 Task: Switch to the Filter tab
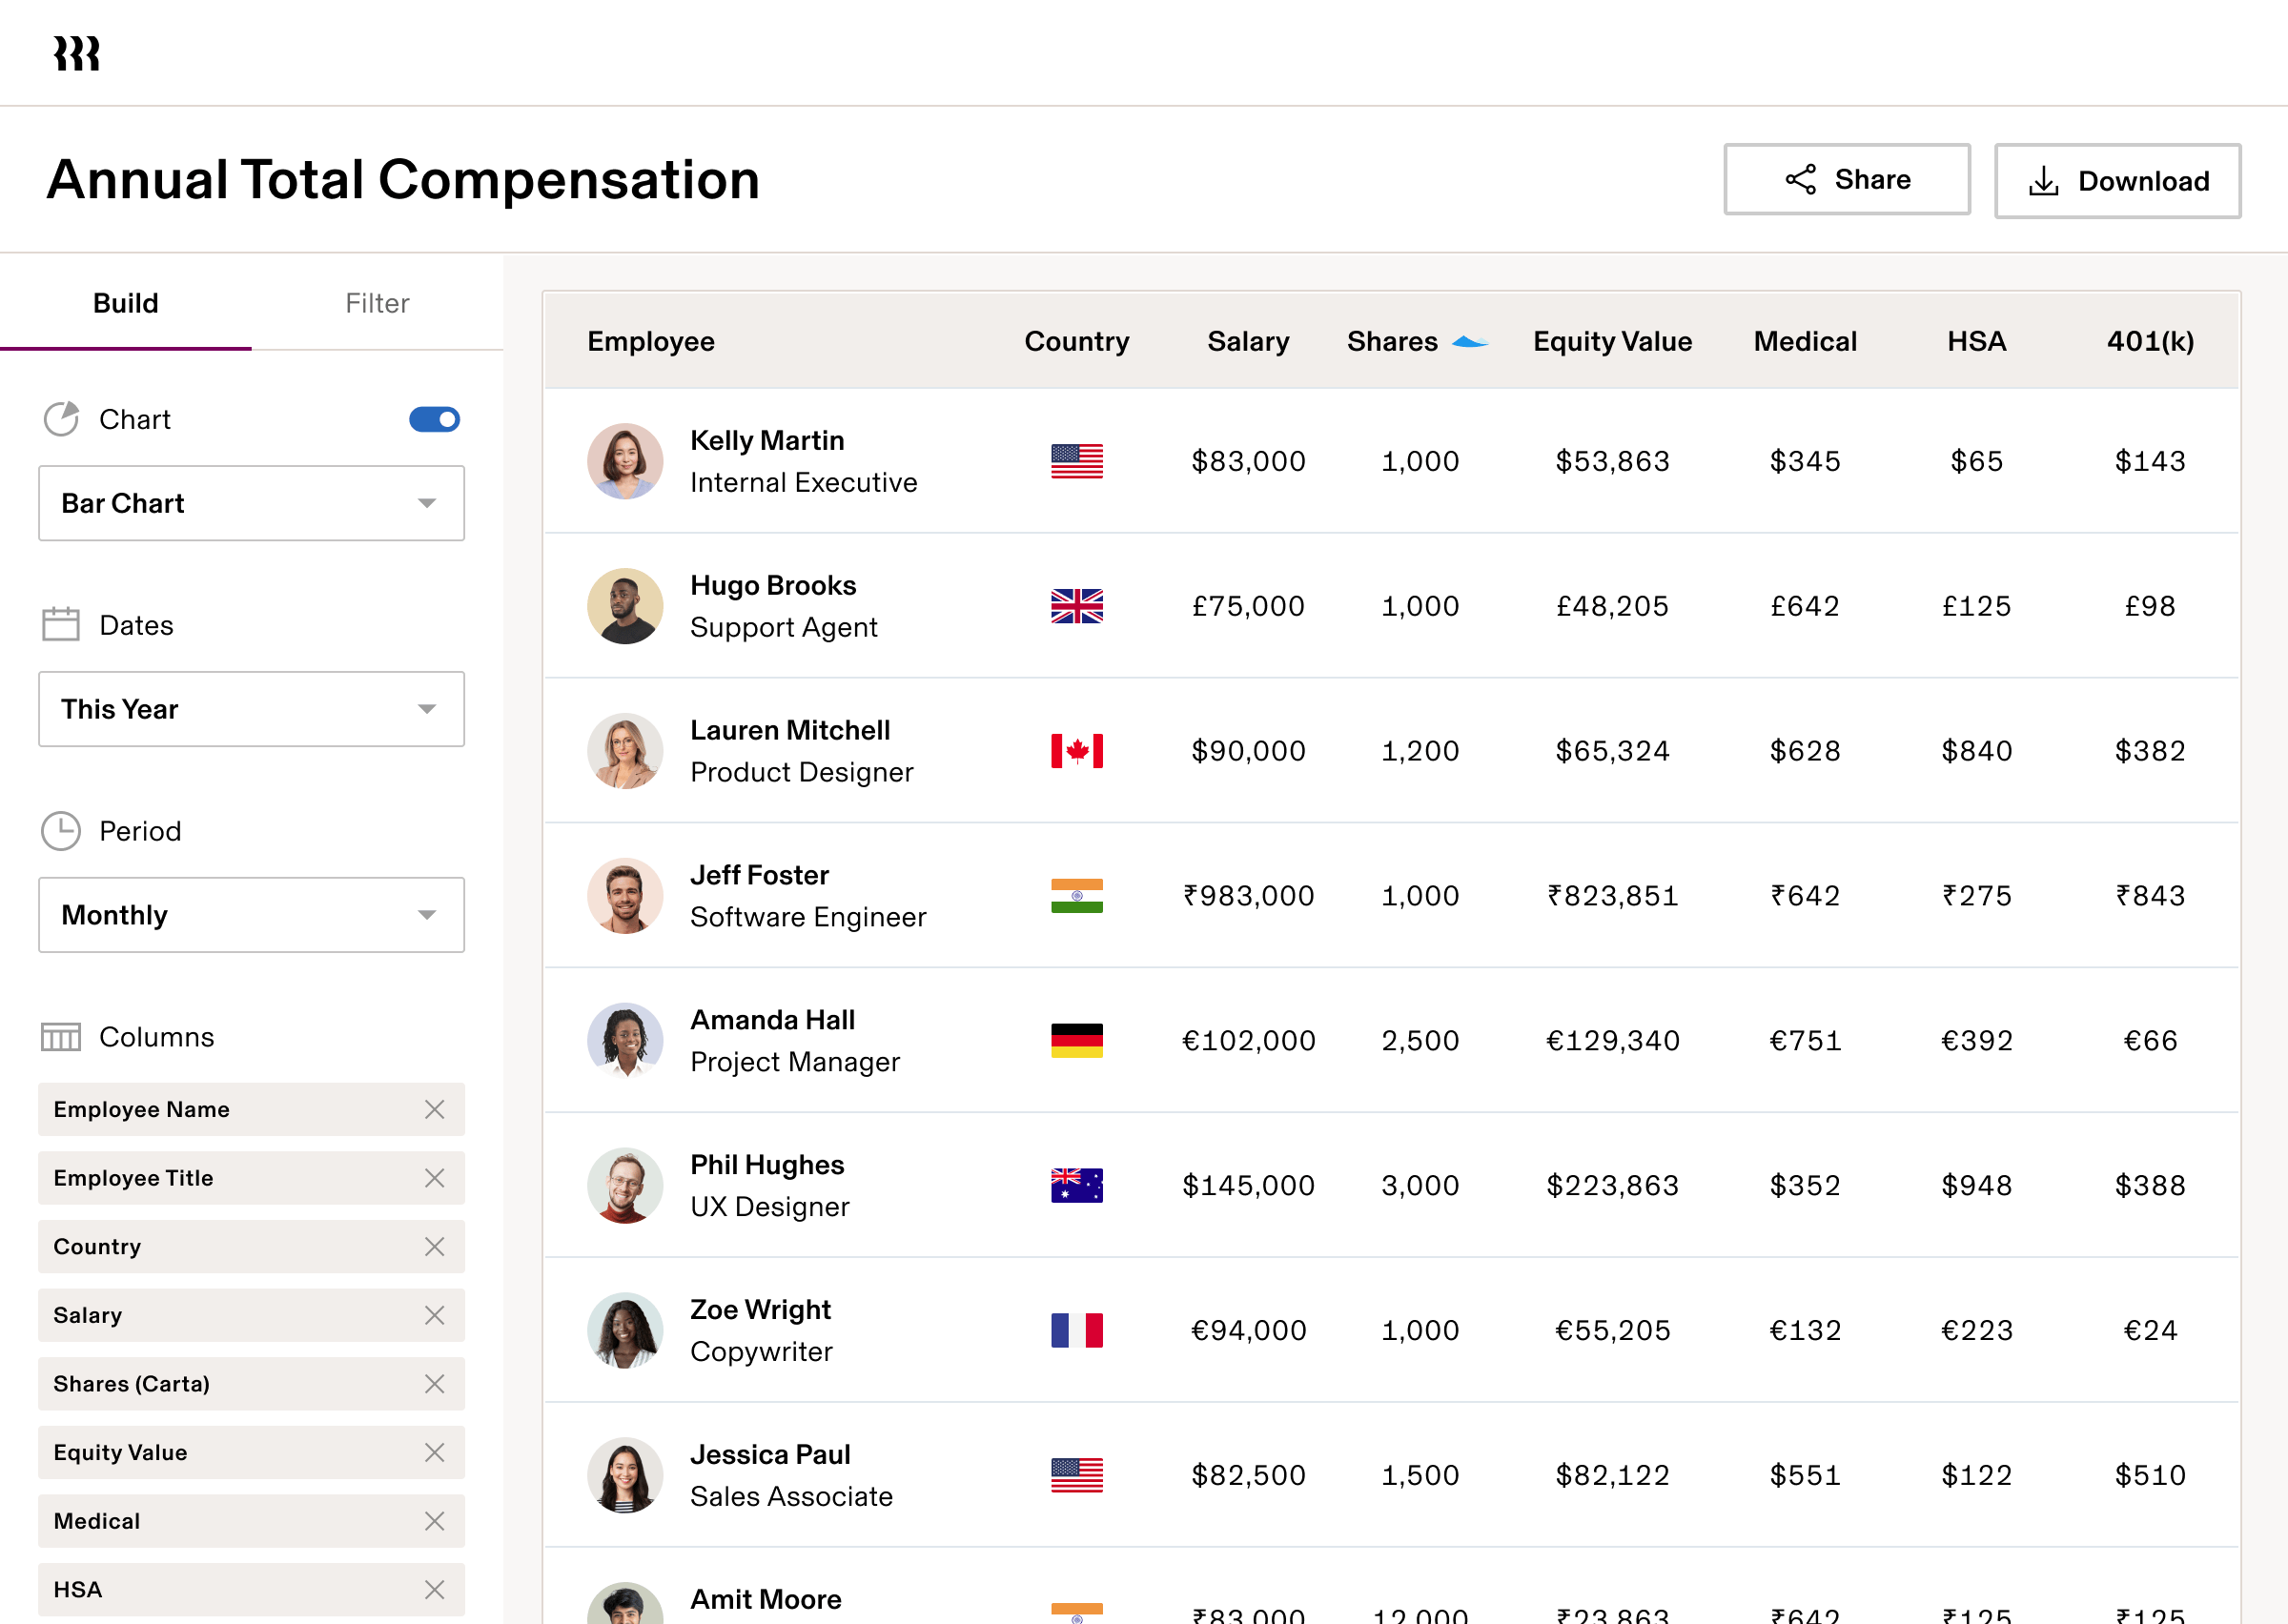click(x=377, y=303)
